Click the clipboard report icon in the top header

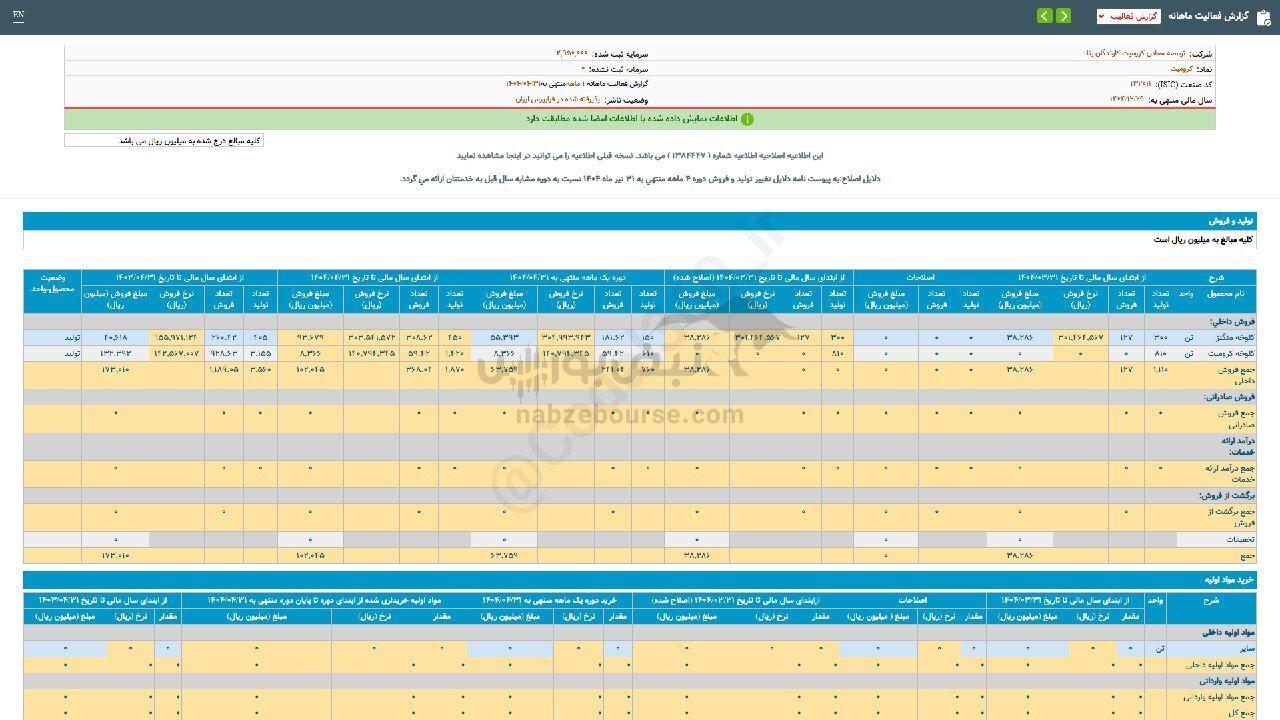click(1263, 17)
